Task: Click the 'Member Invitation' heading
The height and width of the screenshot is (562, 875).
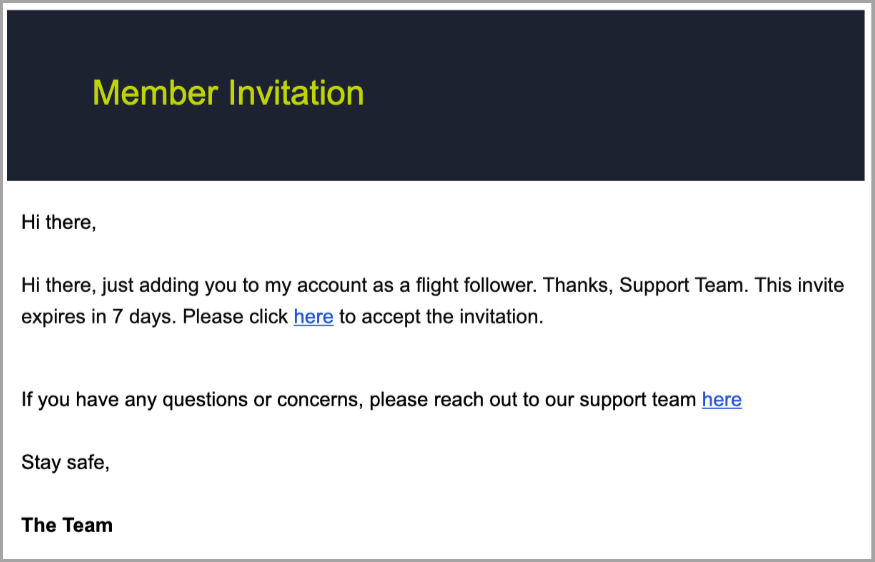Action: pyautogui.click(x=228, y=93)
